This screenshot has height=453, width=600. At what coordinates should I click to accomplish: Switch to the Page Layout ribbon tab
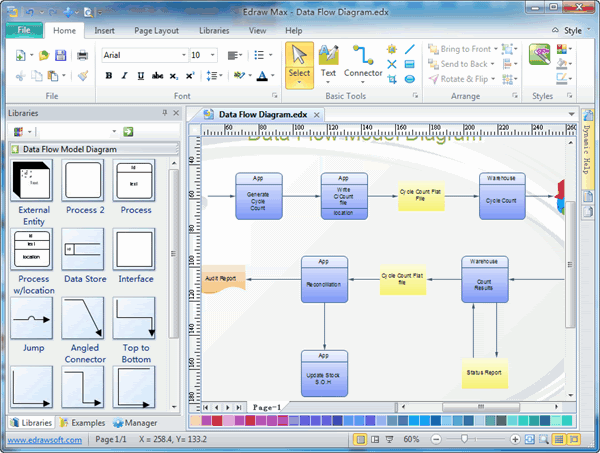coord(156,31)
